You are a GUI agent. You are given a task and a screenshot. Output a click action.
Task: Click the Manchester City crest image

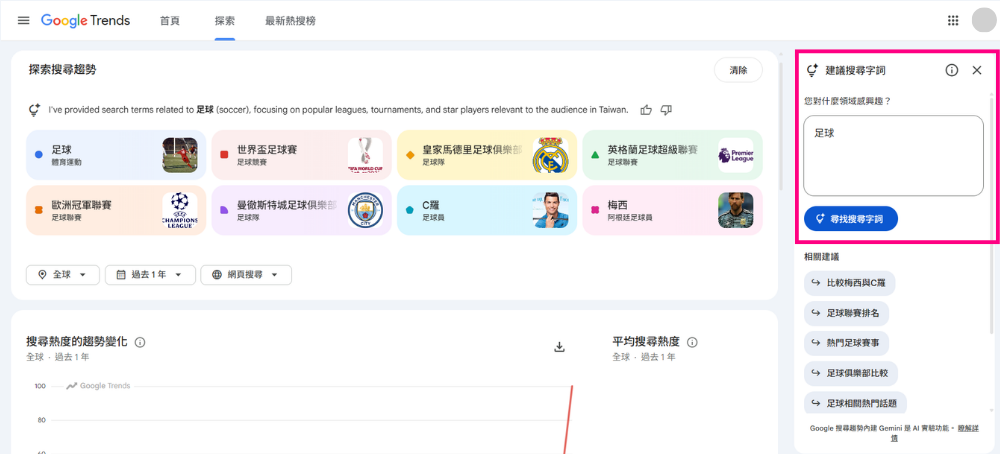pos(365,210)
